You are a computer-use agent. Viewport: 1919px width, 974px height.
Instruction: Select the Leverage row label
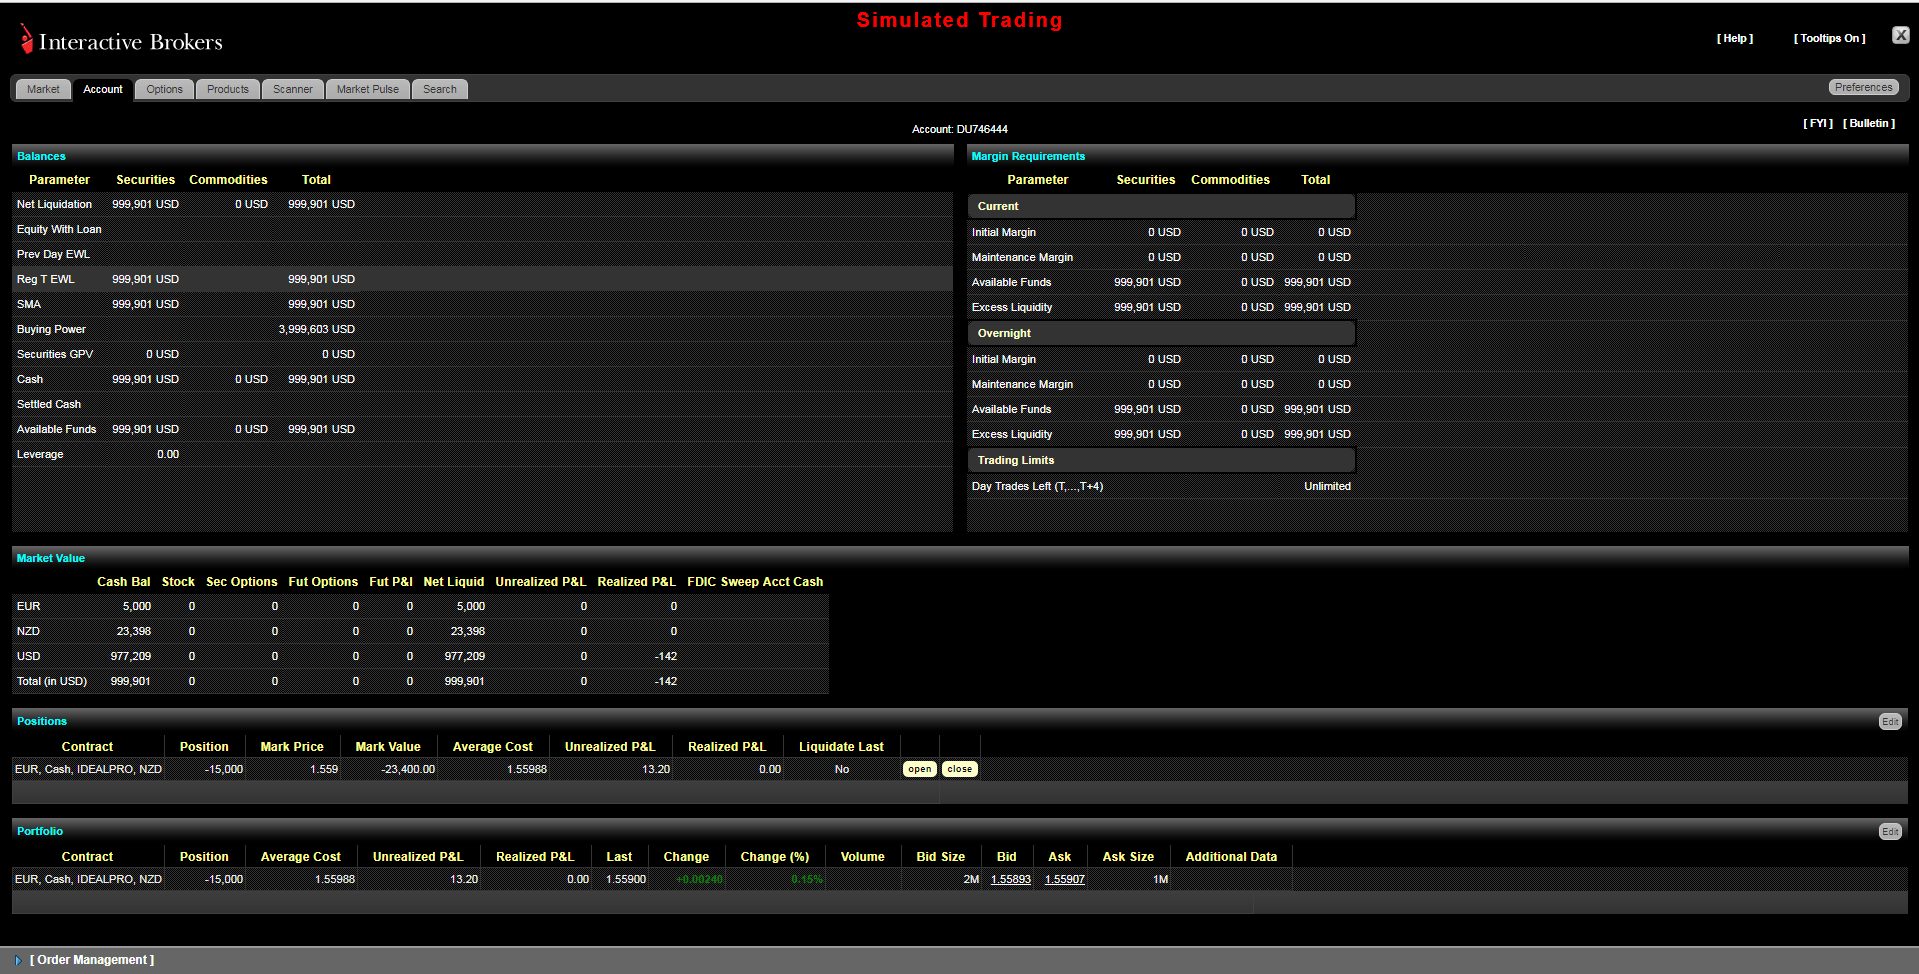(x=40, y=454)
